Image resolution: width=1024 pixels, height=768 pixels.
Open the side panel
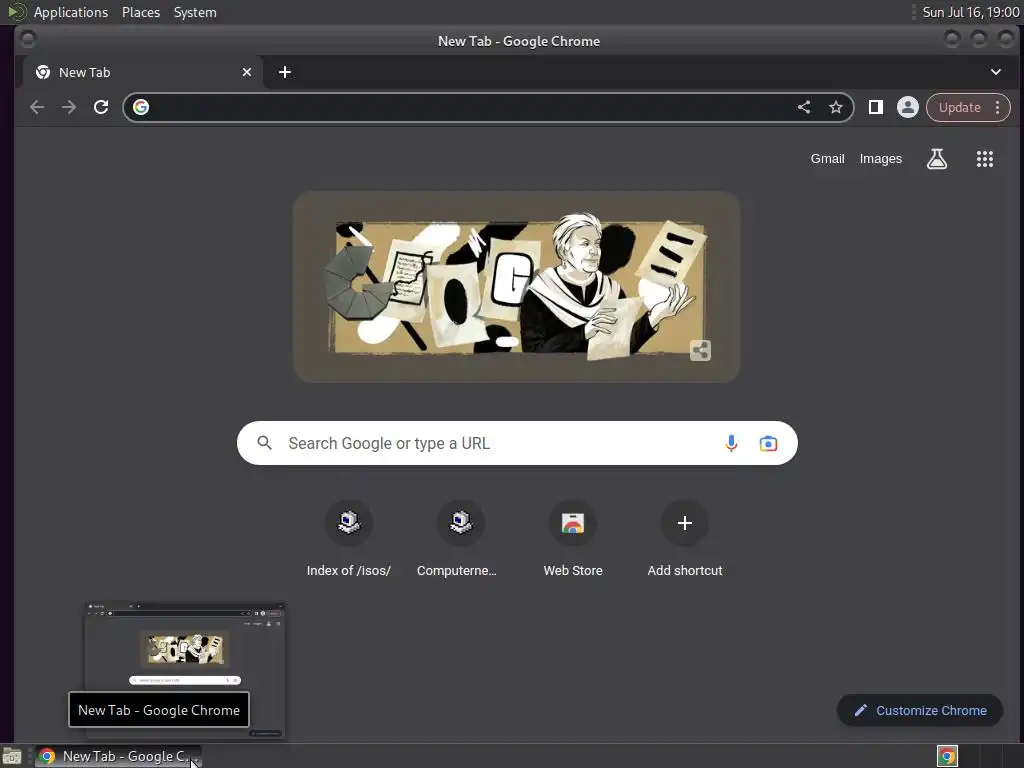875,107
